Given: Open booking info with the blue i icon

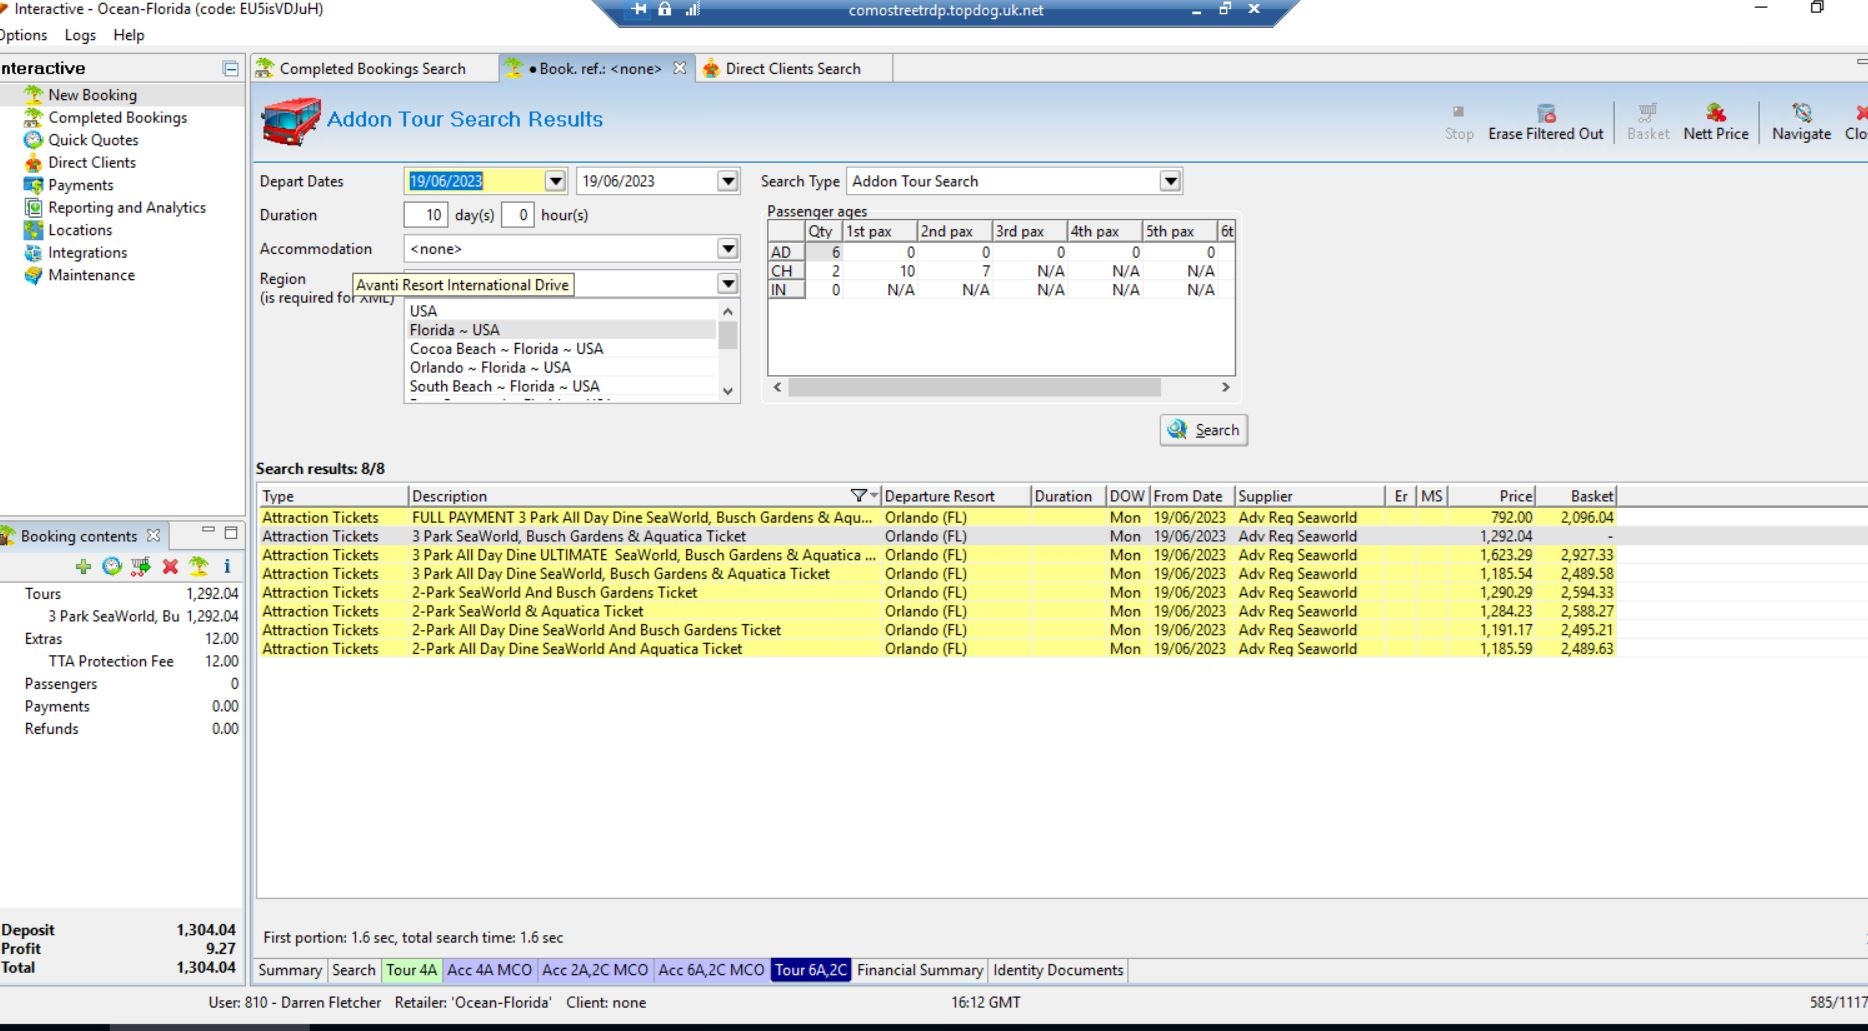Looking at the screenshot, I should (x=227, y=566).
